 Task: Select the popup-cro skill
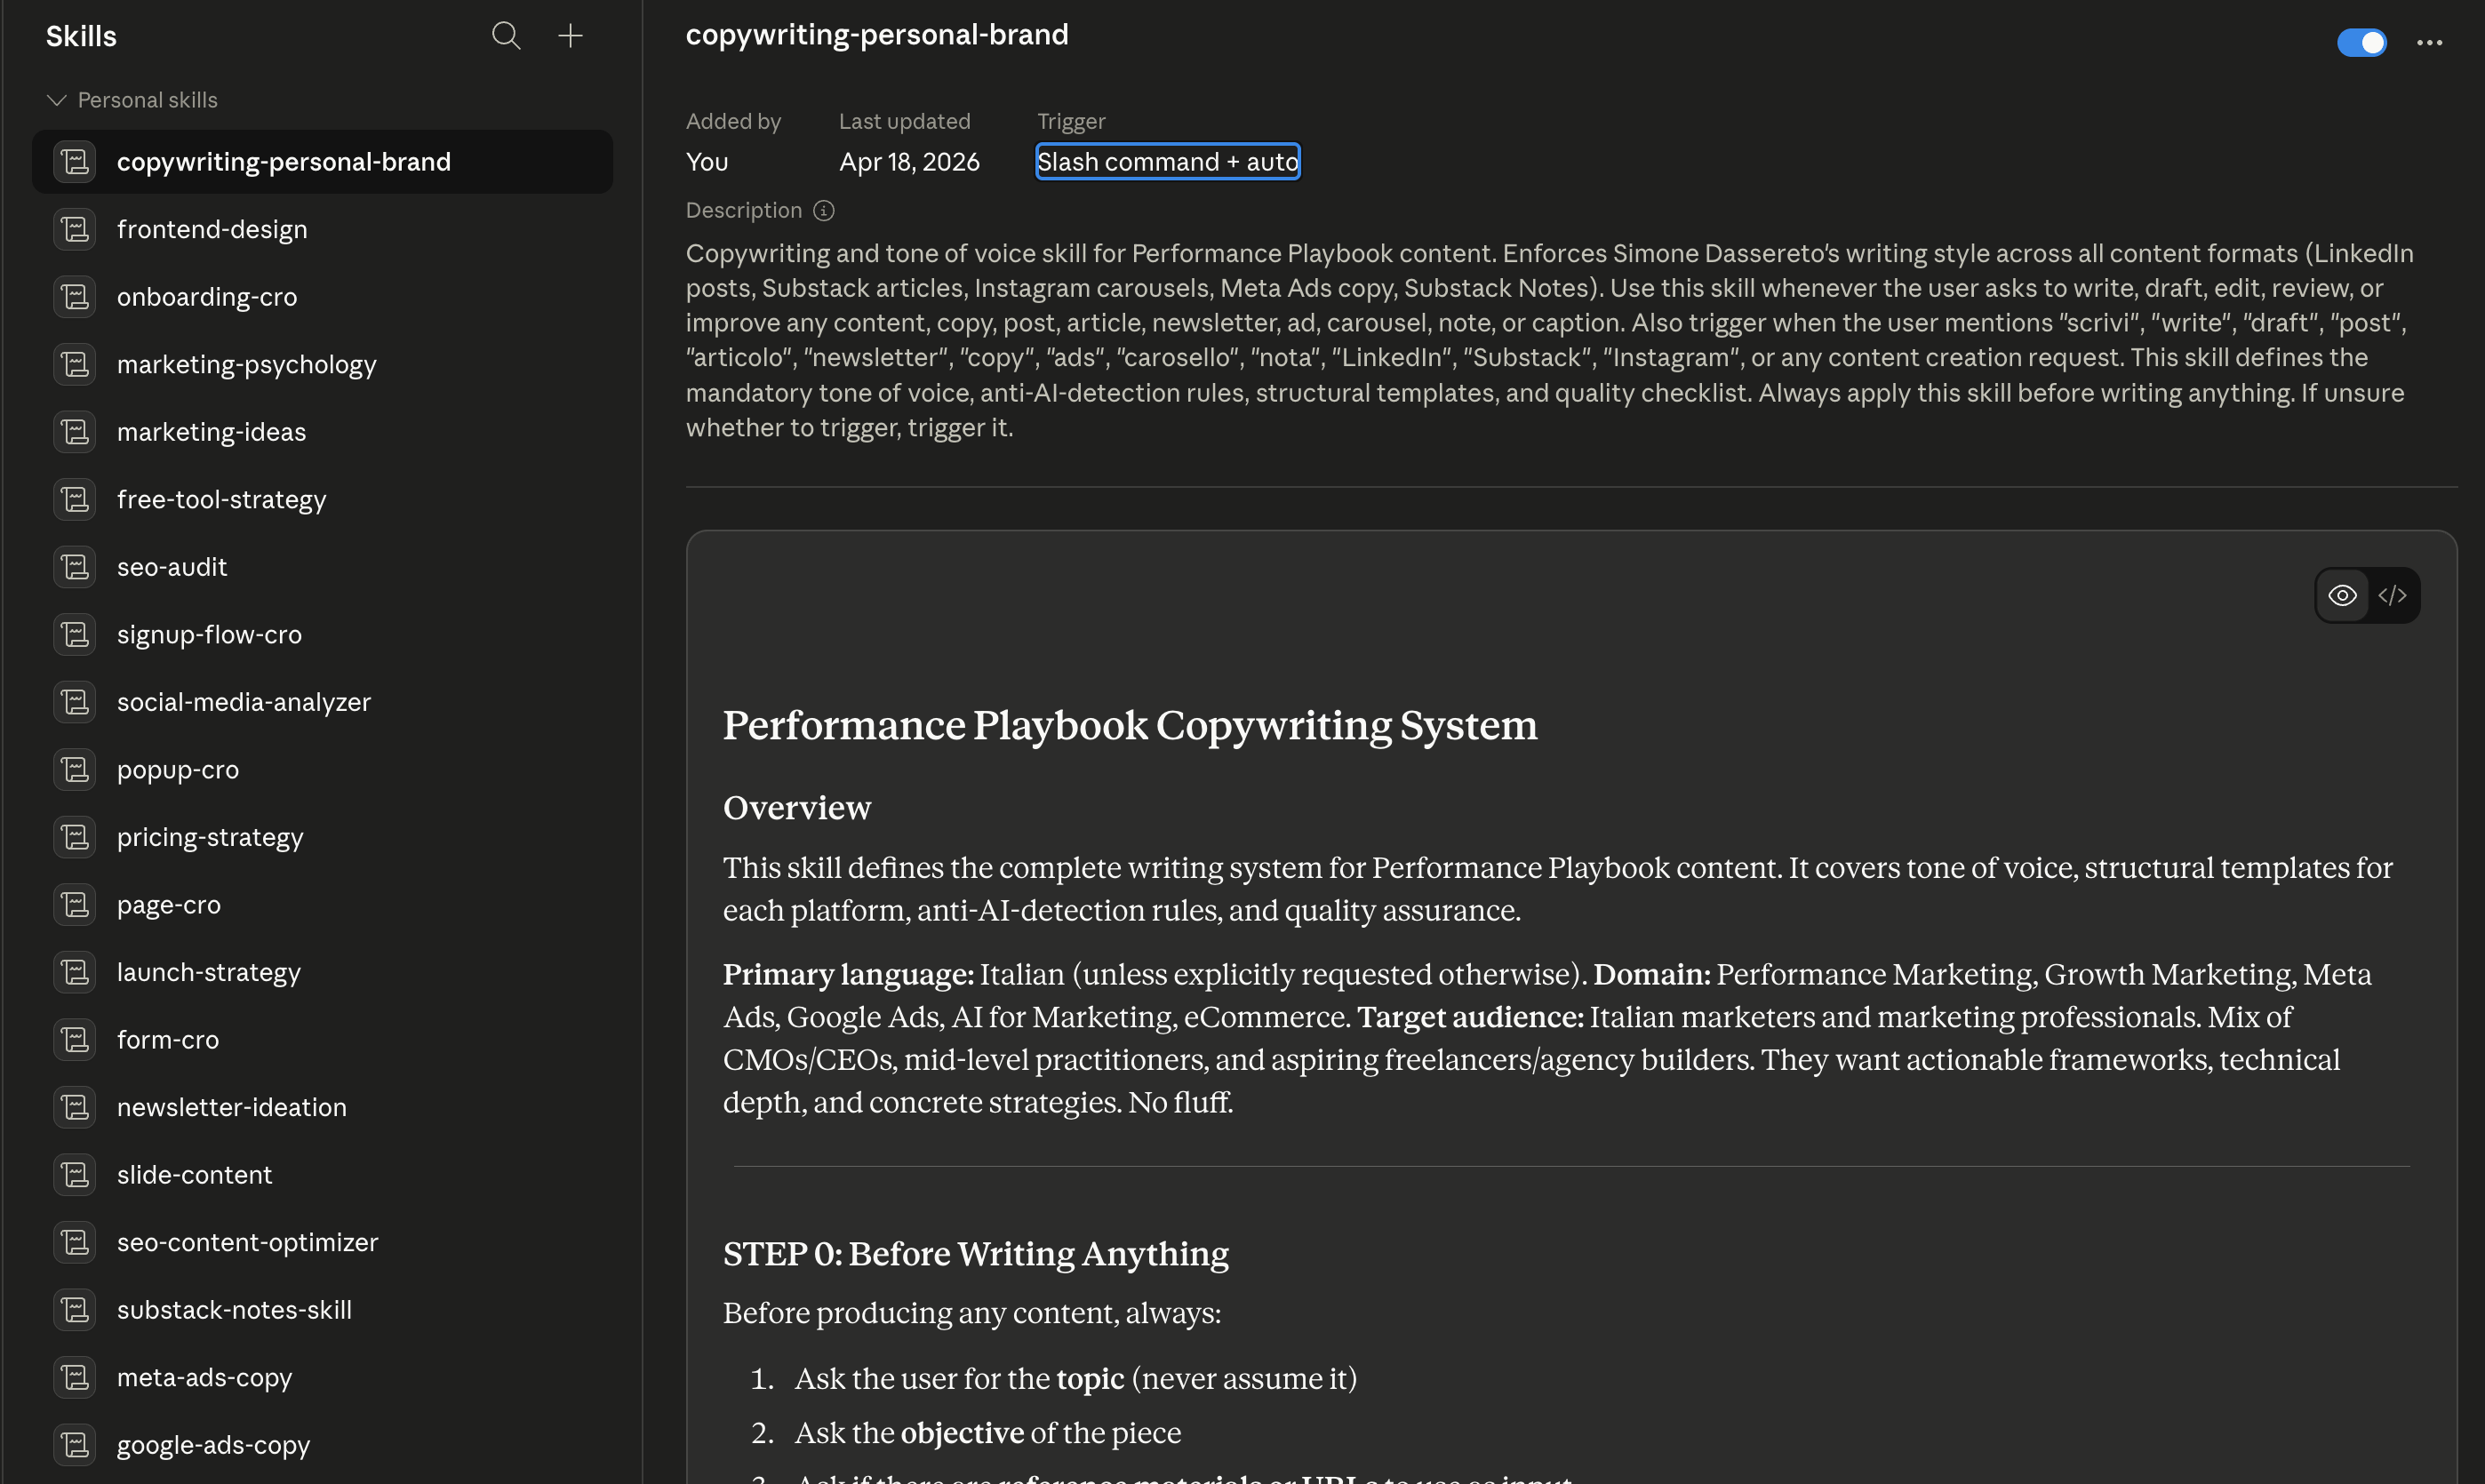(322, 770)
